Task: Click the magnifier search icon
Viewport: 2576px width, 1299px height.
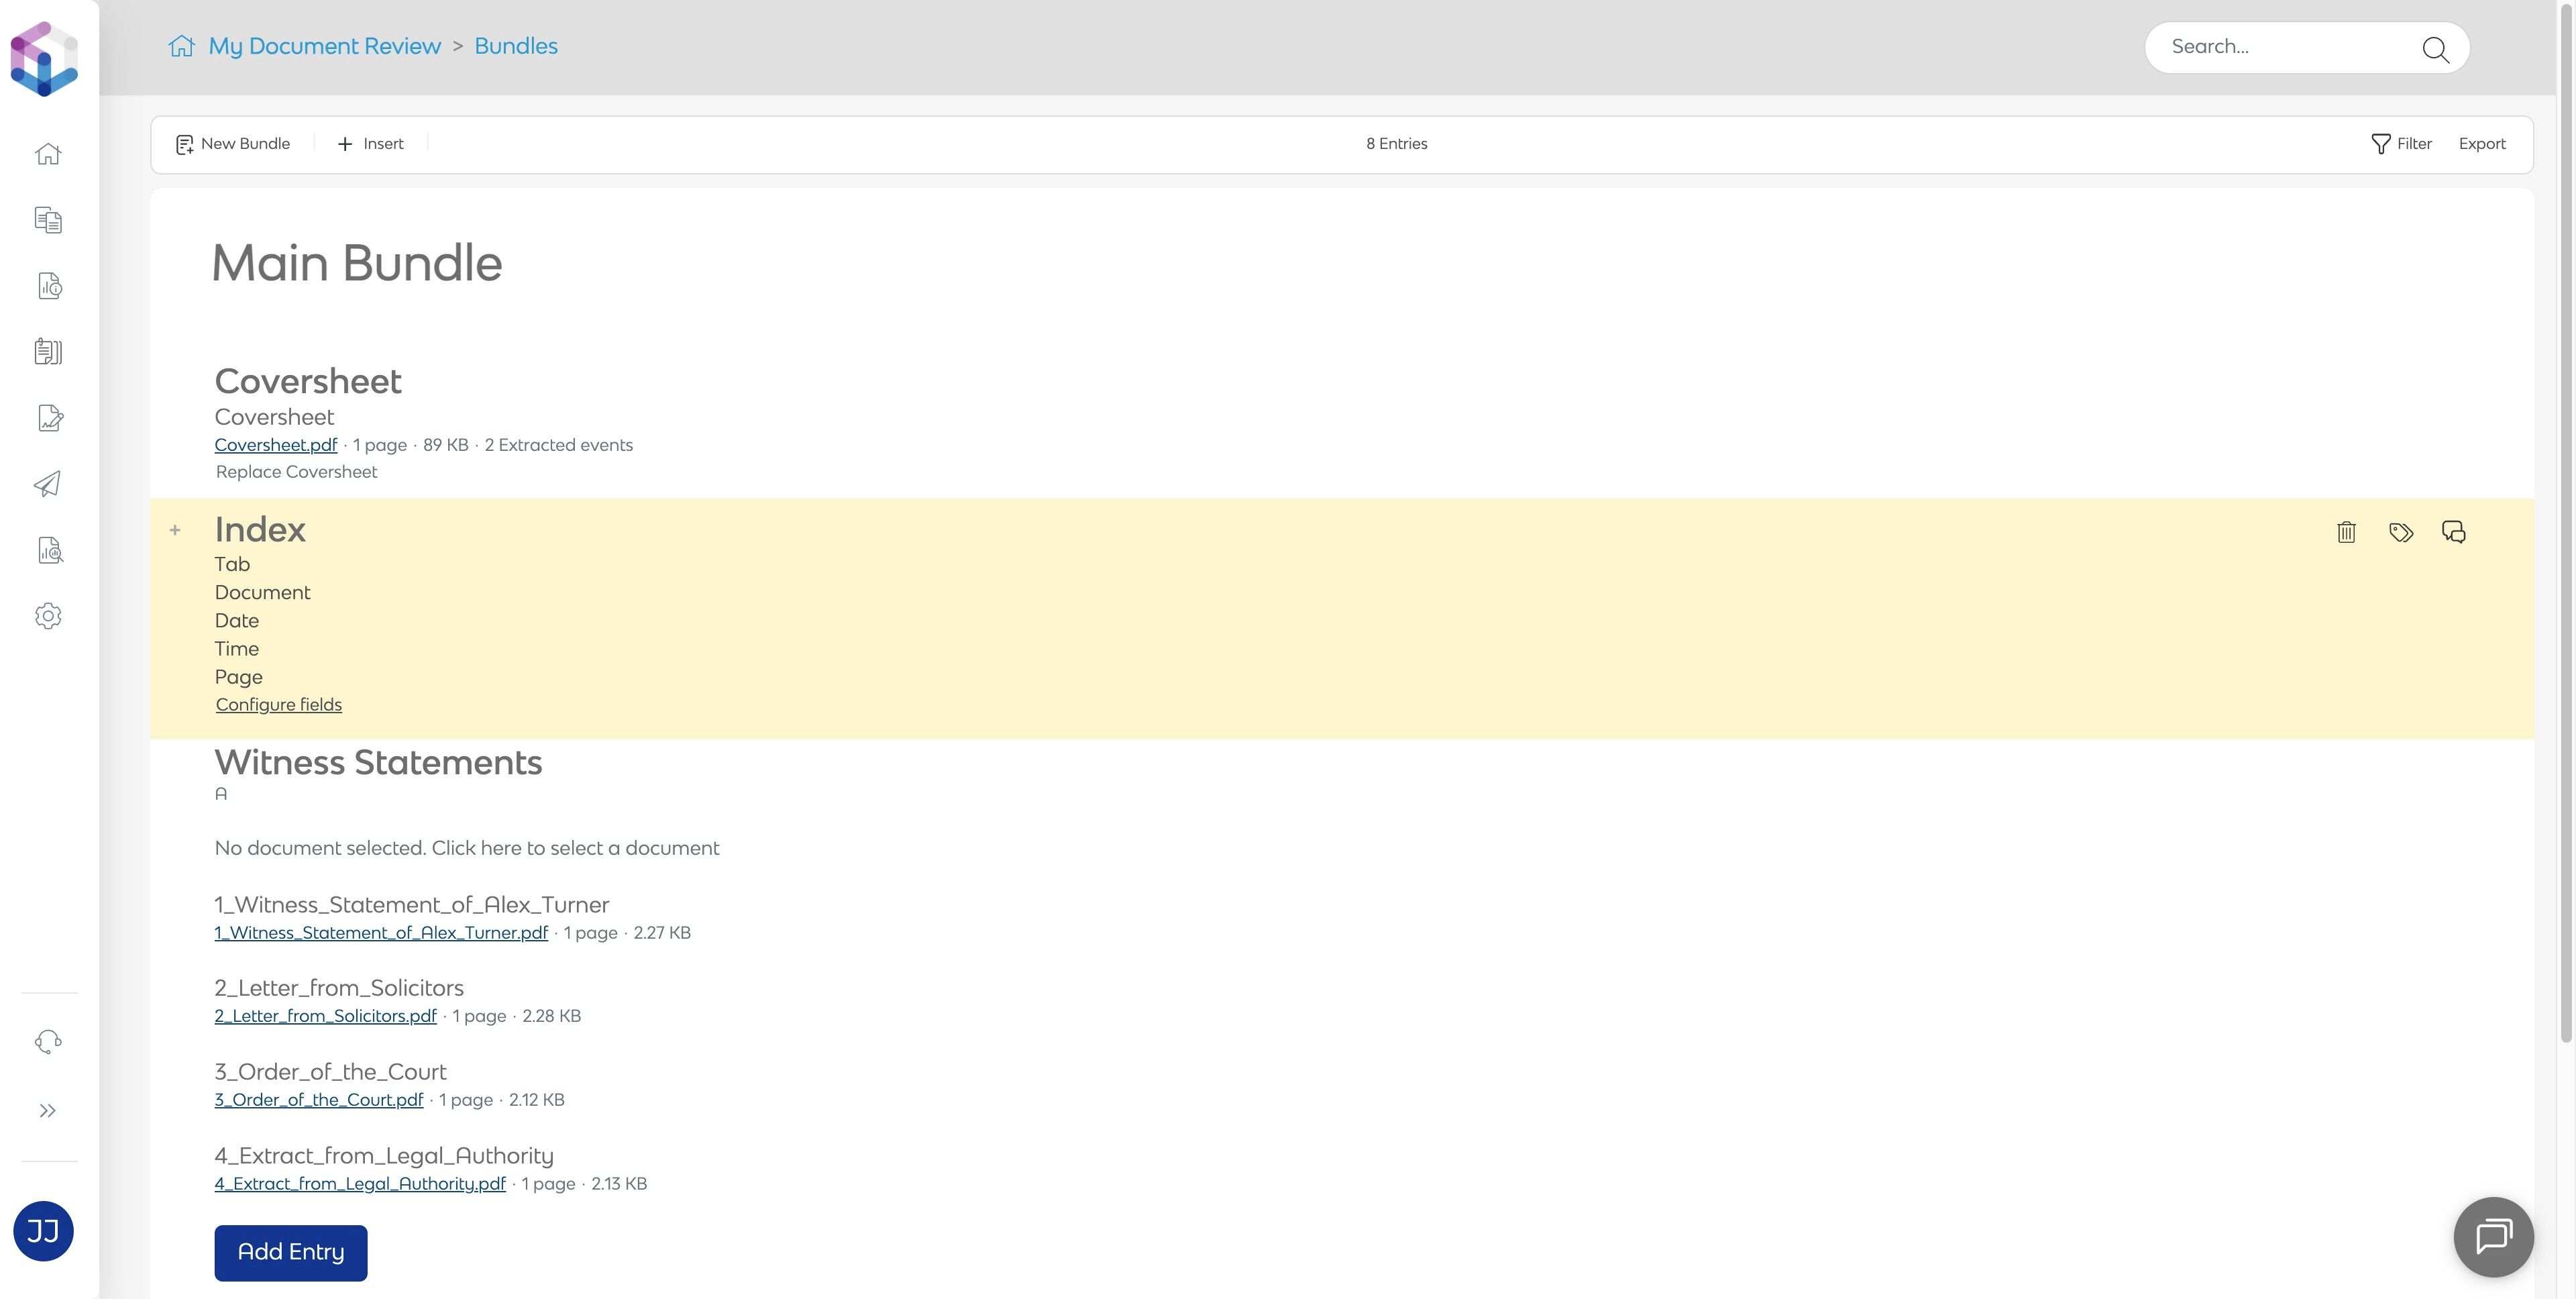Action: click(2435, 48)
